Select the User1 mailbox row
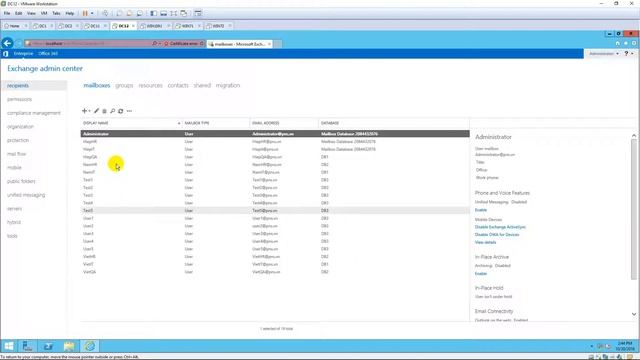This screenshot has height=360, width=640. [x=275, y=218]
